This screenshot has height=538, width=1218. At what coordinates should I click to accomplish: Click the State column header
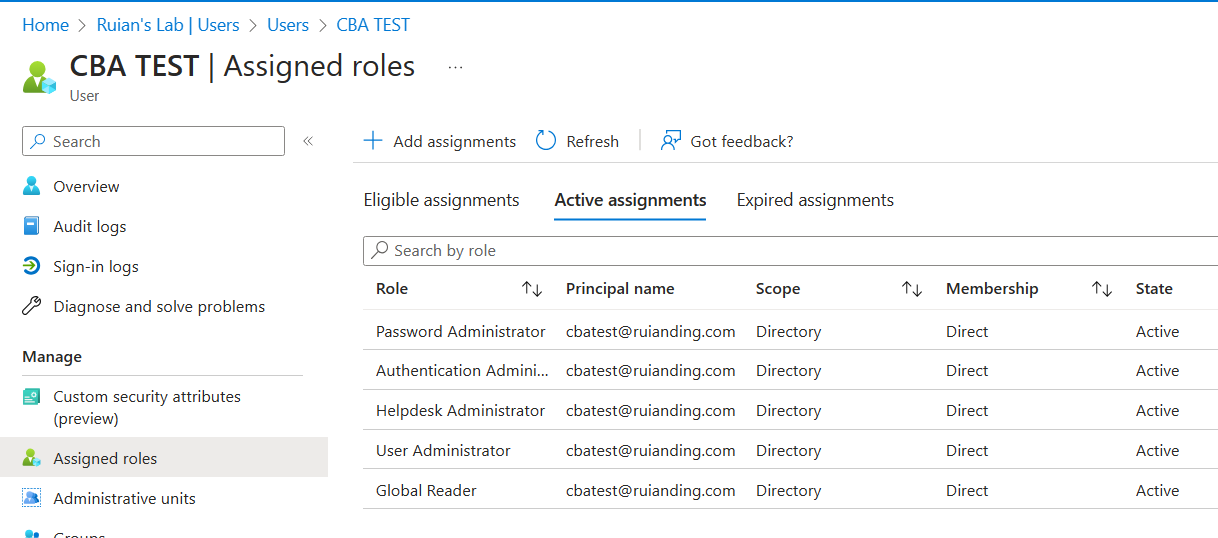click(x=1154, y=289)
